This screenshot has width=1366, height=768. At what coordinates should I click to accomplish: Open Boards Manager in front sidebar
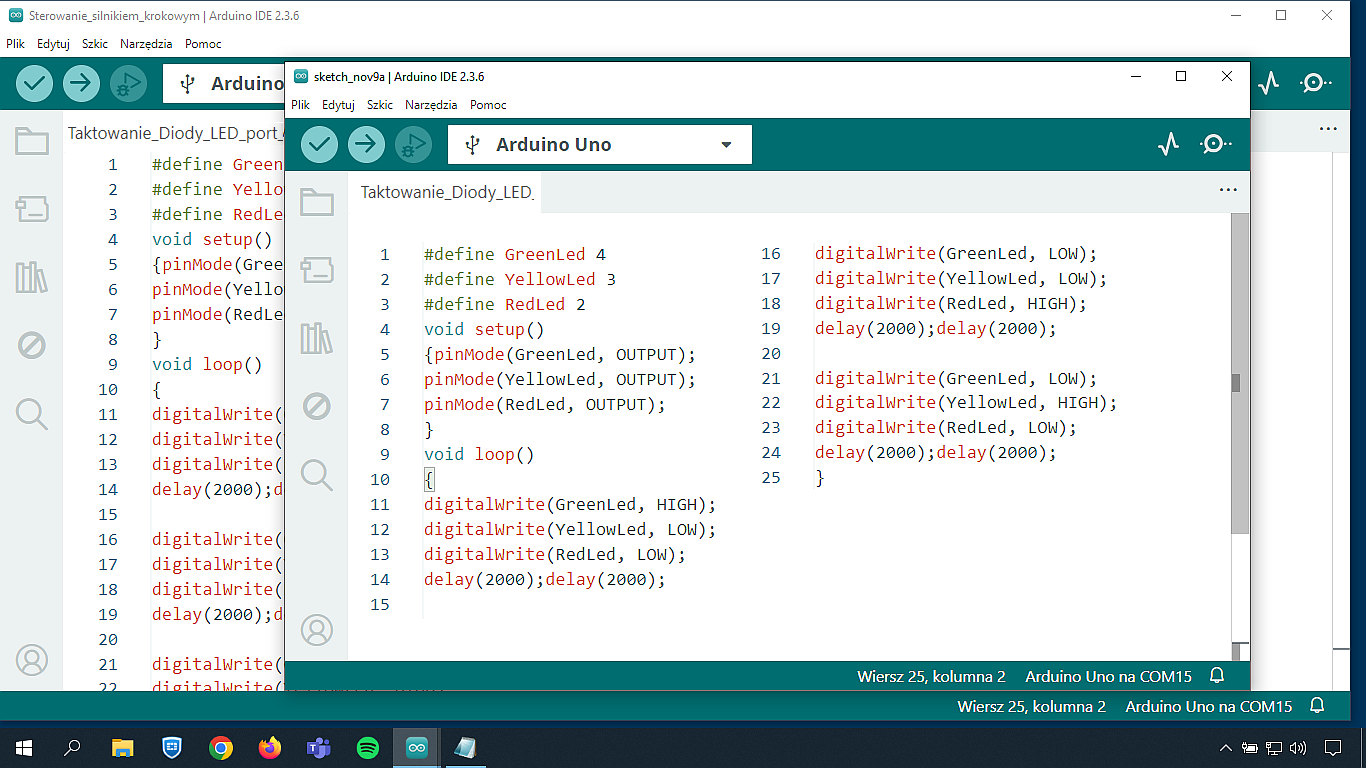[x=317, y=270]
